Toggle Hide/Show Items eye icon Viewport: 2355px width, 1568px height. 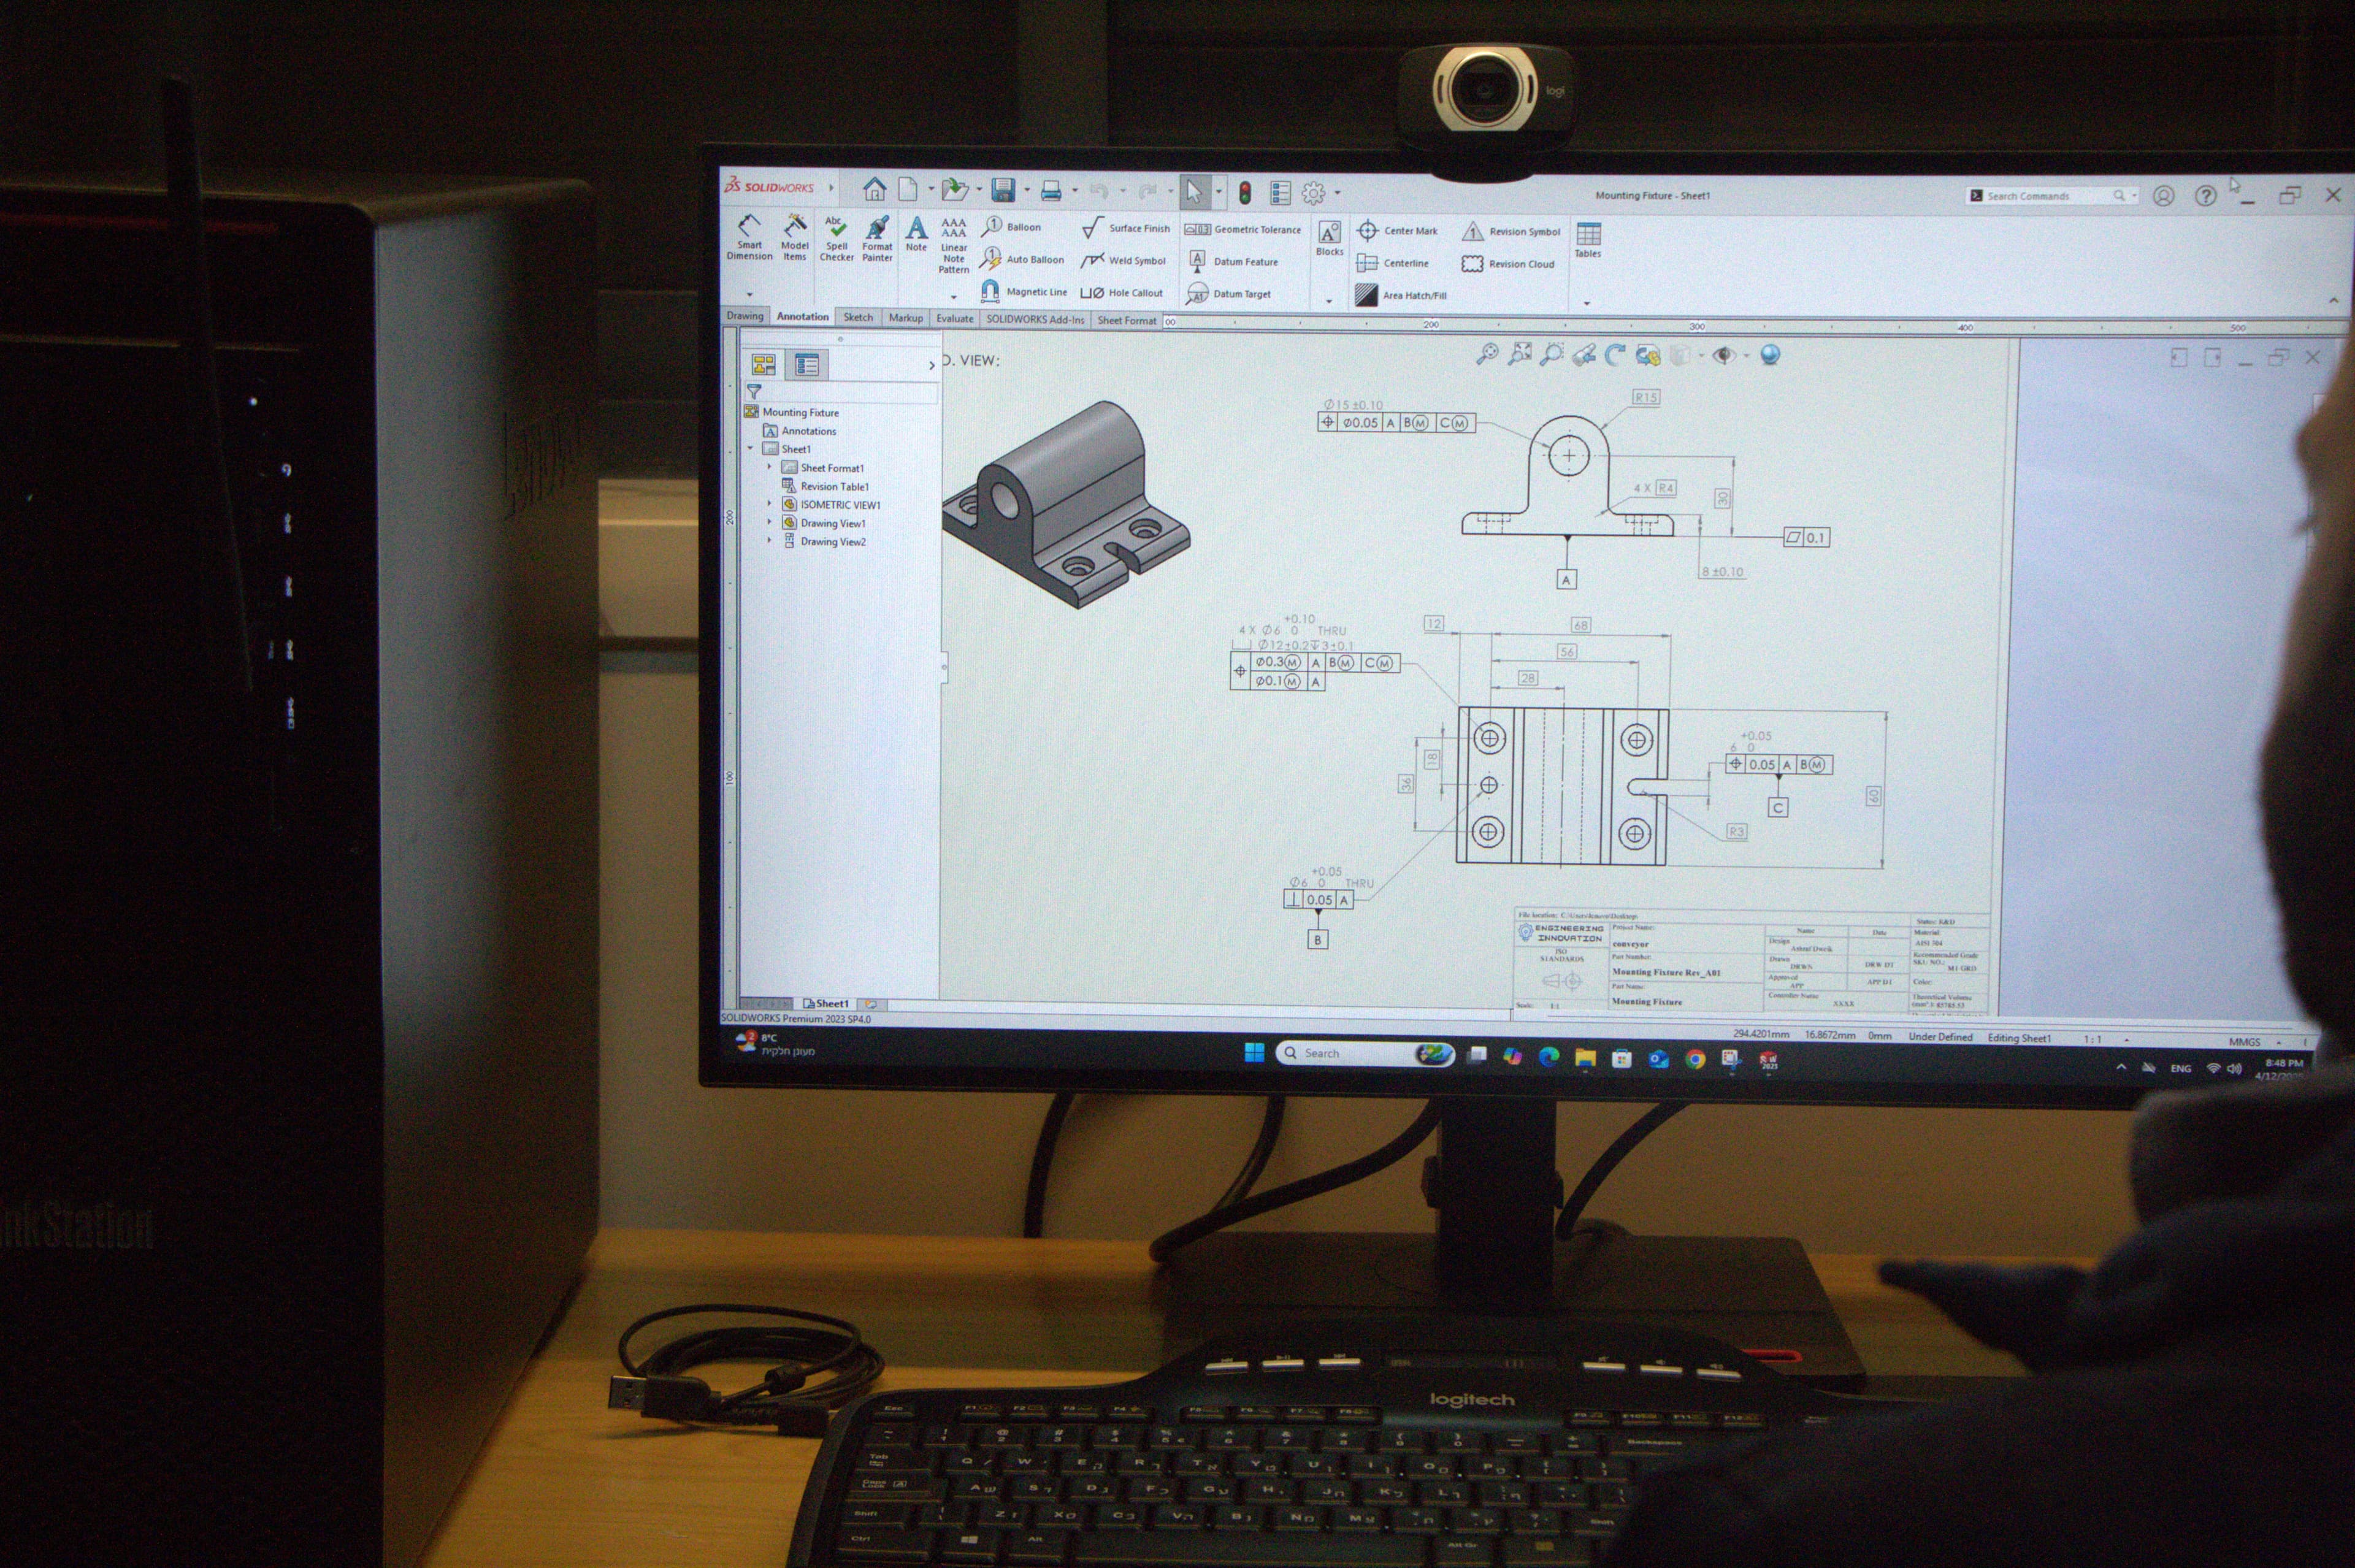pyautogui.click(x=1724, y=355)
